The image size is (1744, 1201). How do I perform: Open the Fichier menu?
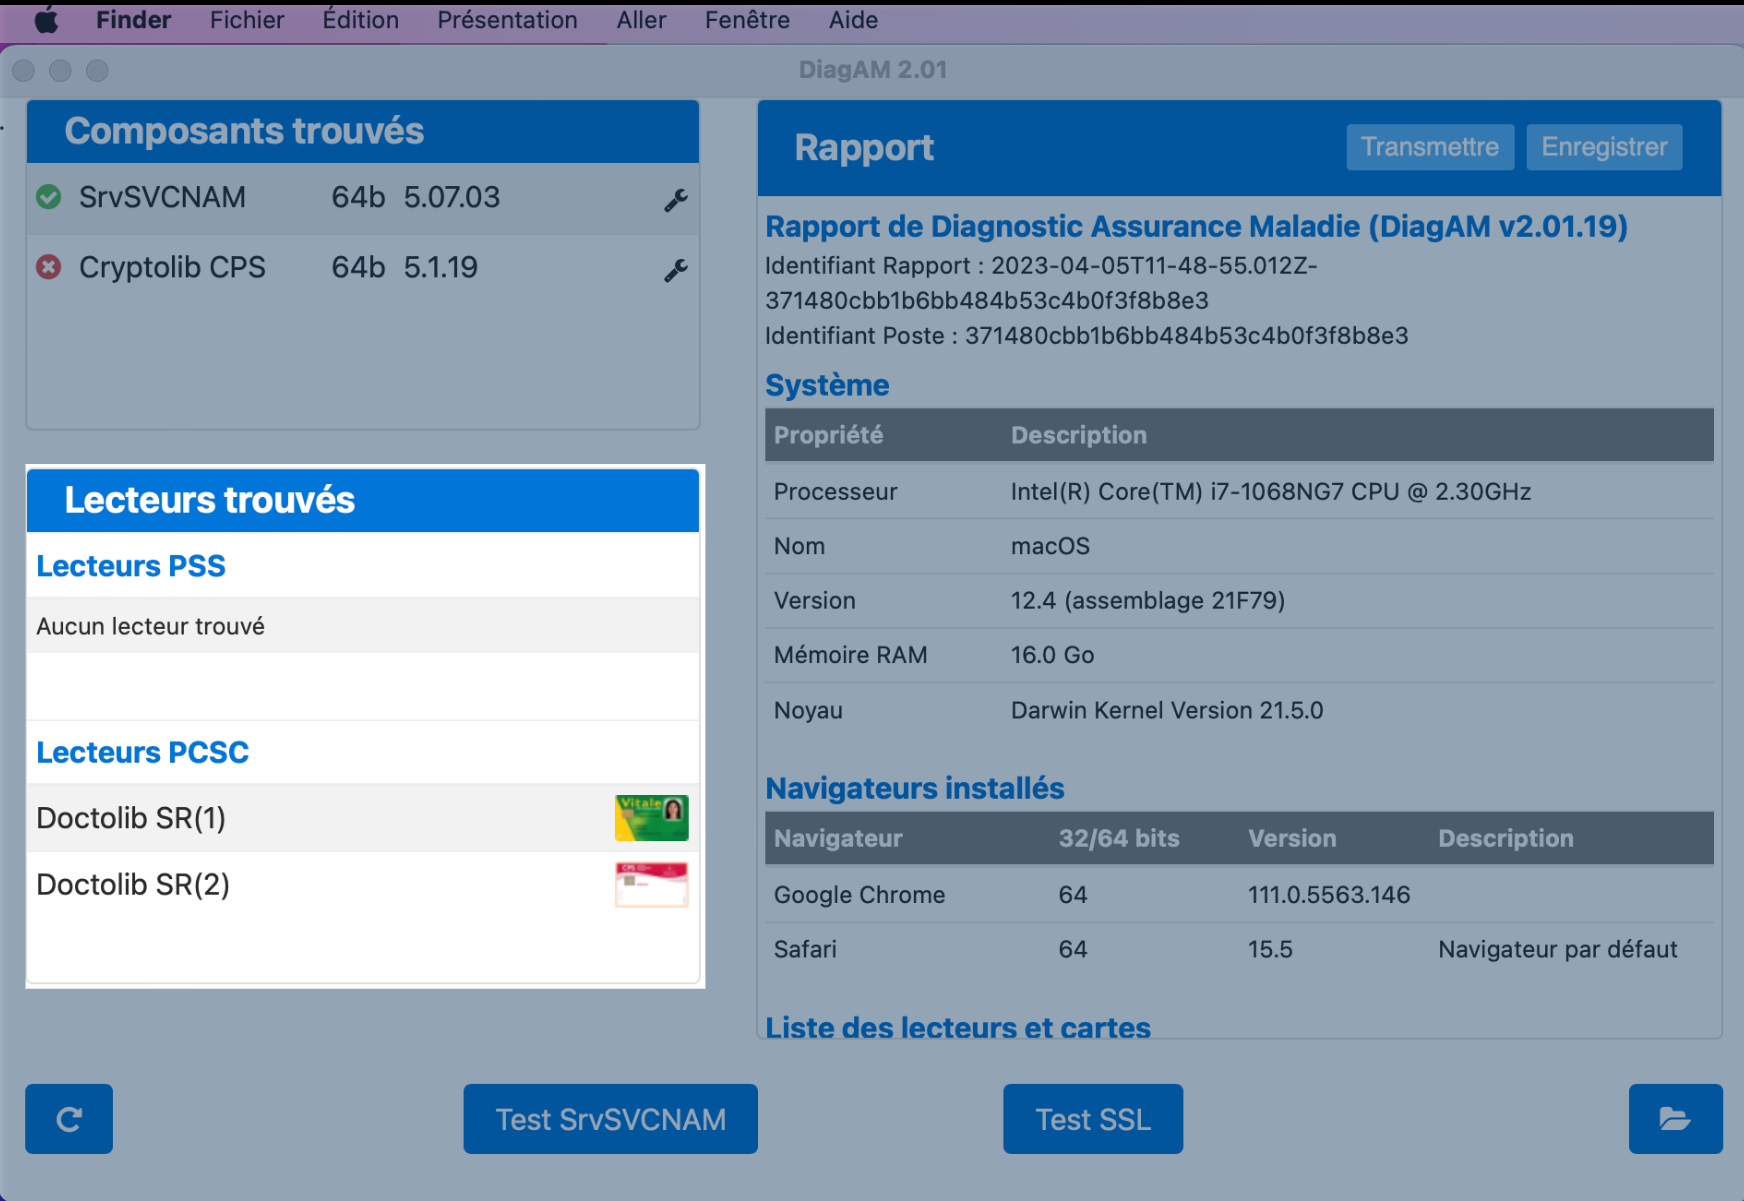pos(247,20)
